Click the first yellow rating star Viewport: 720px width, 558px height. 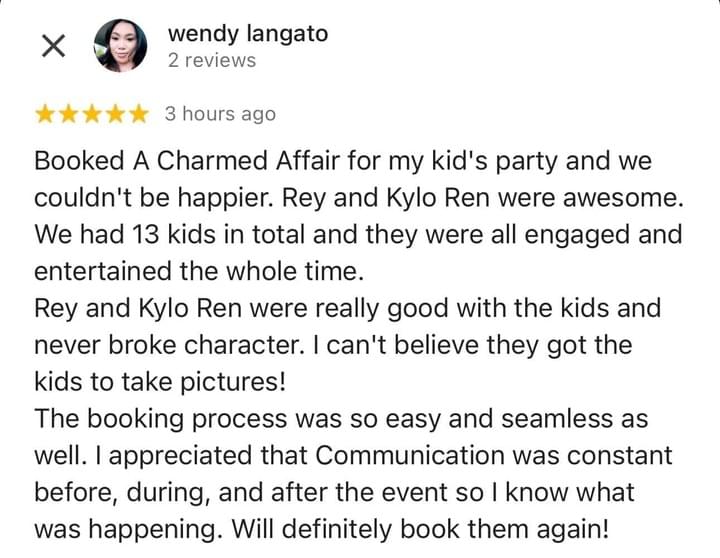point(45,114)
